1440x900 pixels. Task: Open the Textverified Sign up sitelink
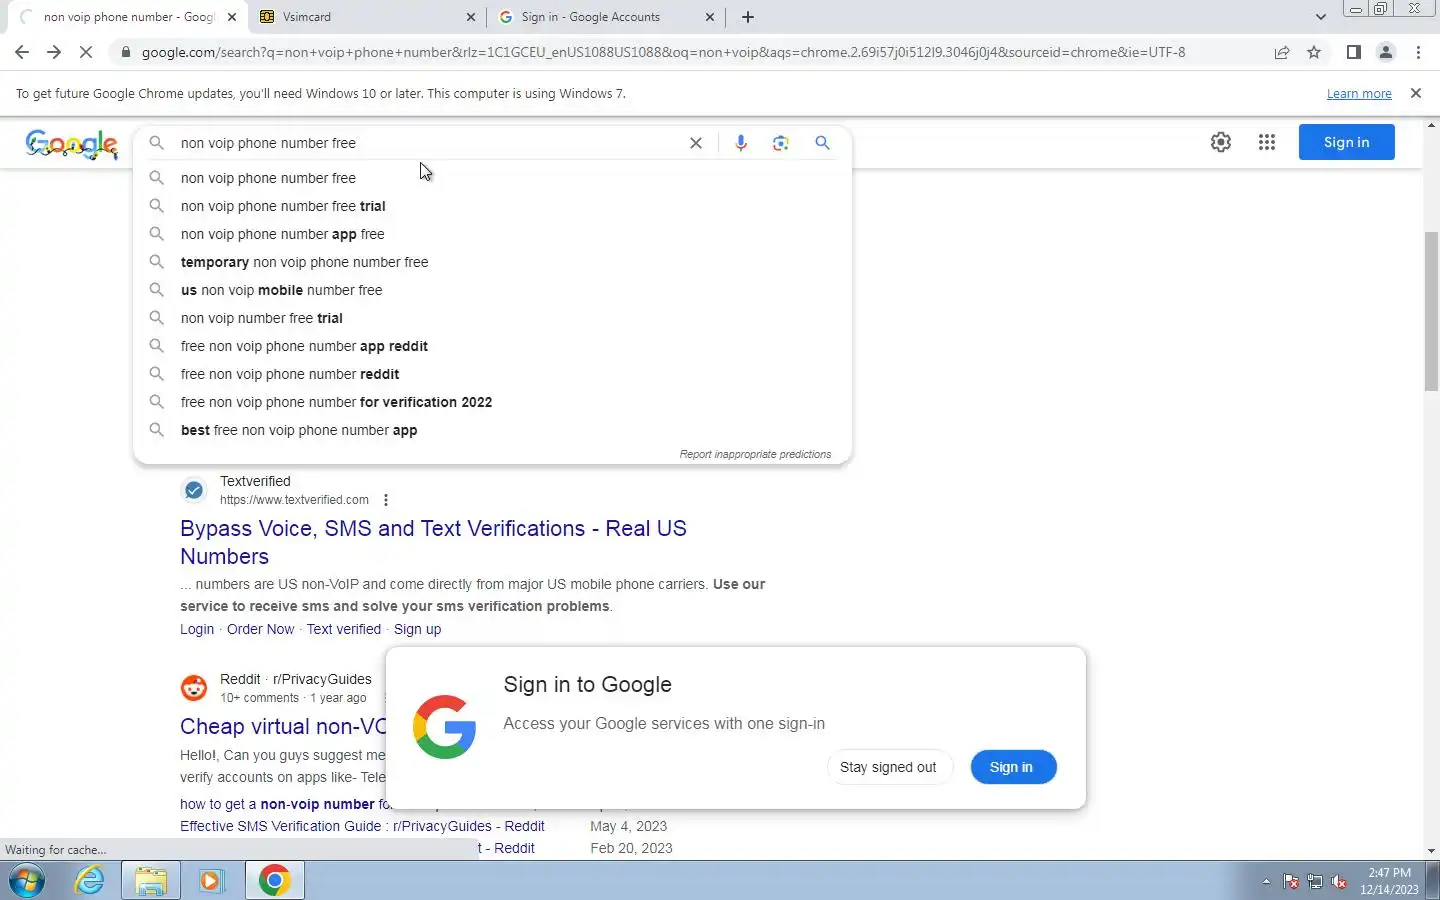(417, 629)
